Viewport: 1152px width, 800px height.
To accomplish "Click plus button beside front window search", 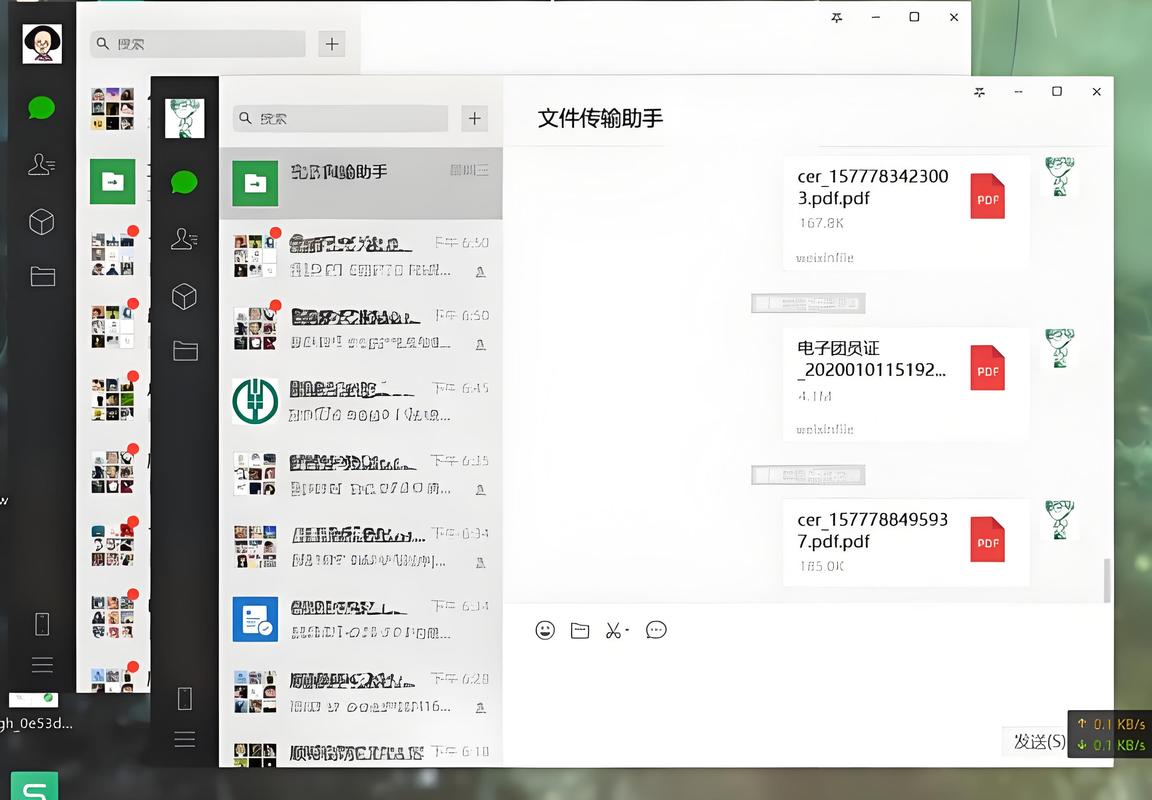I will (x=475, y=118).
